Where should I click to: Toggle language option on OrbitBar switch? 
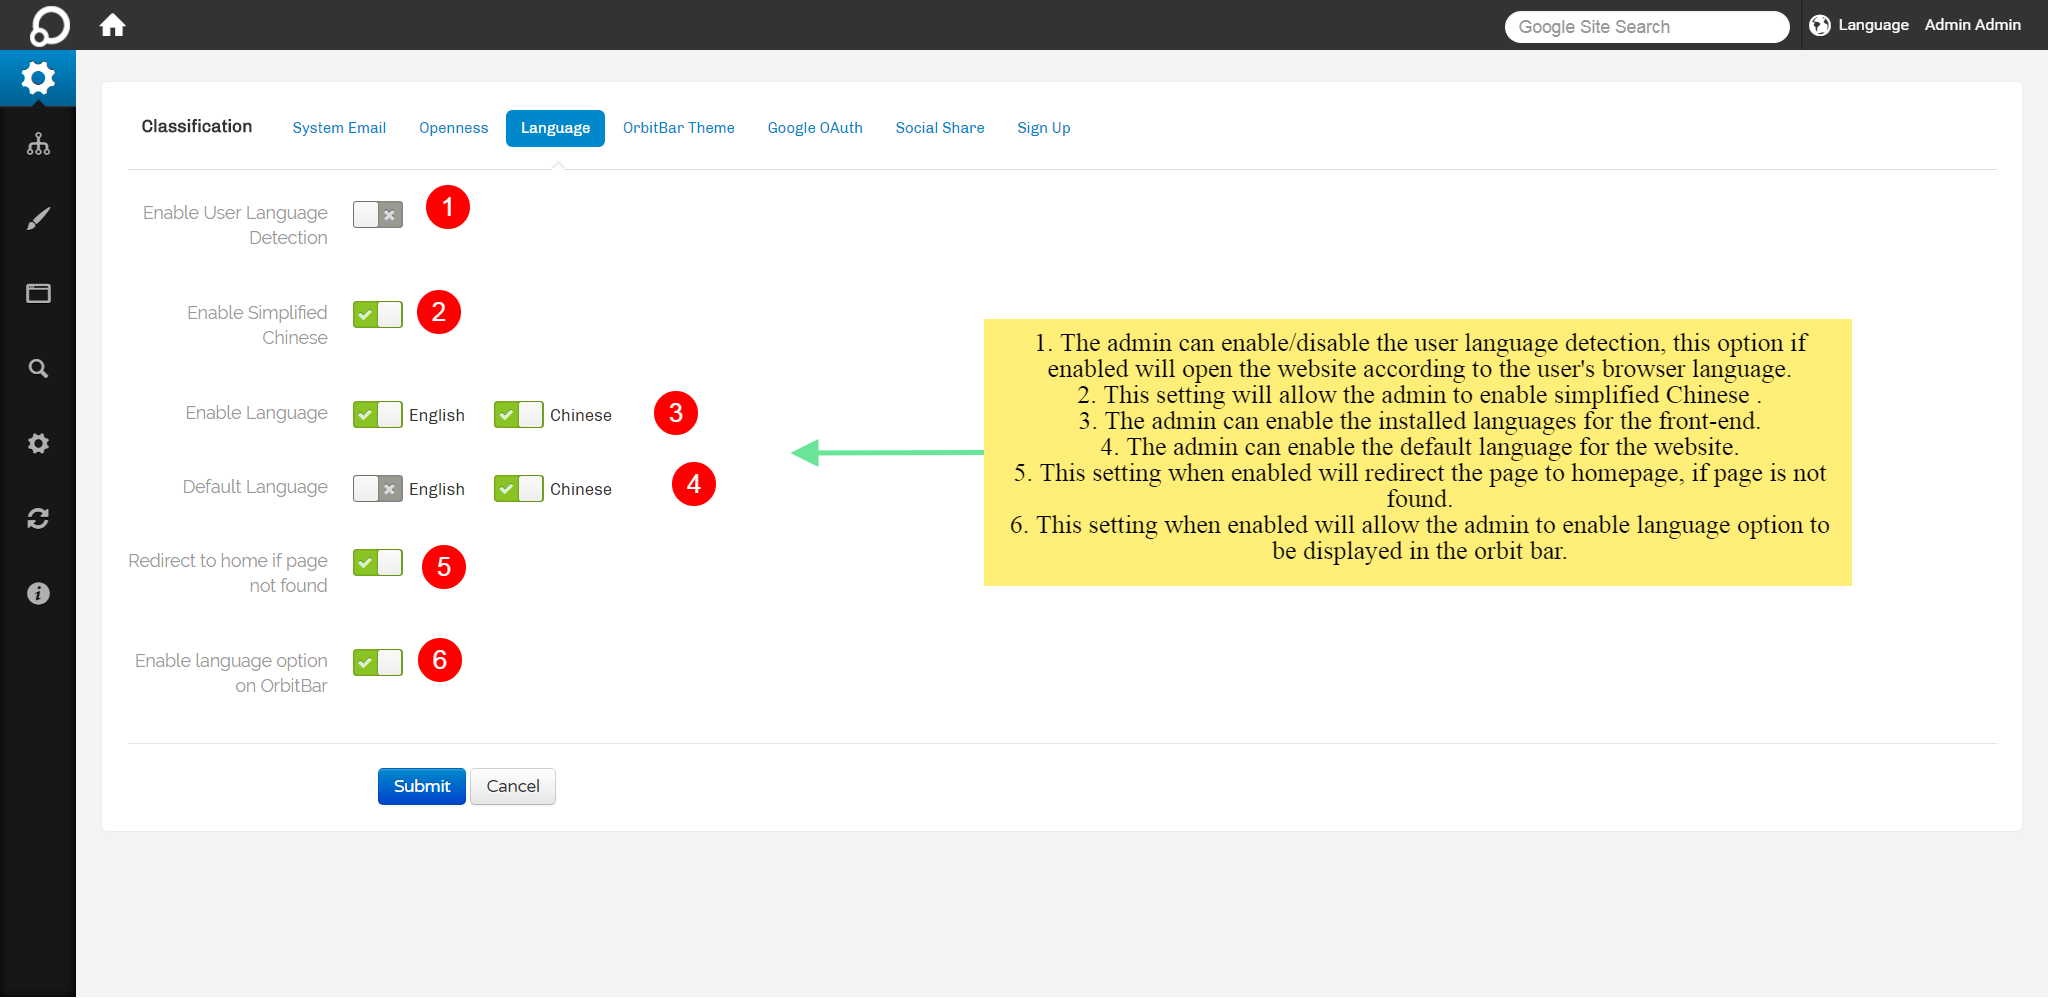pyautogui.click(x=378, y=662)
